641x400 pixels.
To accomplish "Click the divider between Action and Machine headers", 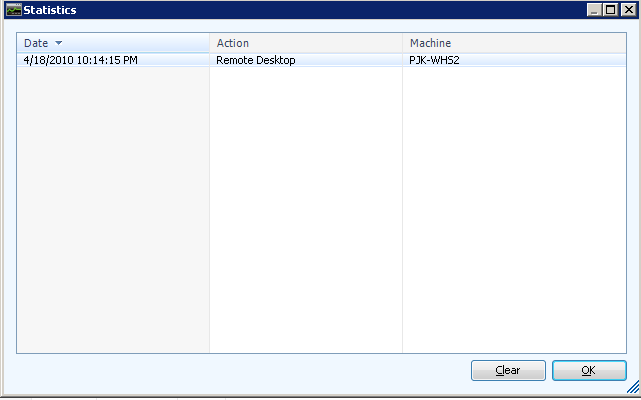I will coord(402,43).
